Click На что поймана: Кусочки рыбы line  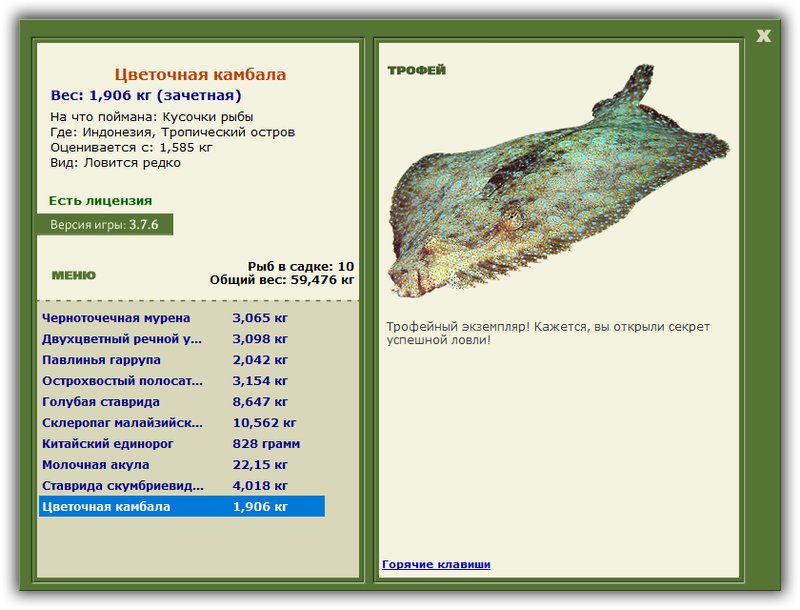click(152, 117)
